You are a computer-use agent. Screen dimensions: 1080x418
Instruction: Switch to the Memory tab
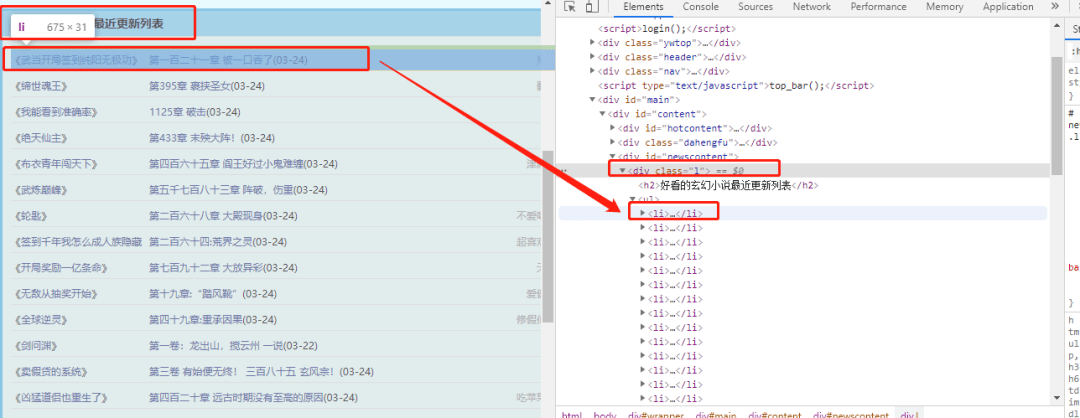pyautogui.click(x=944, y=7)
